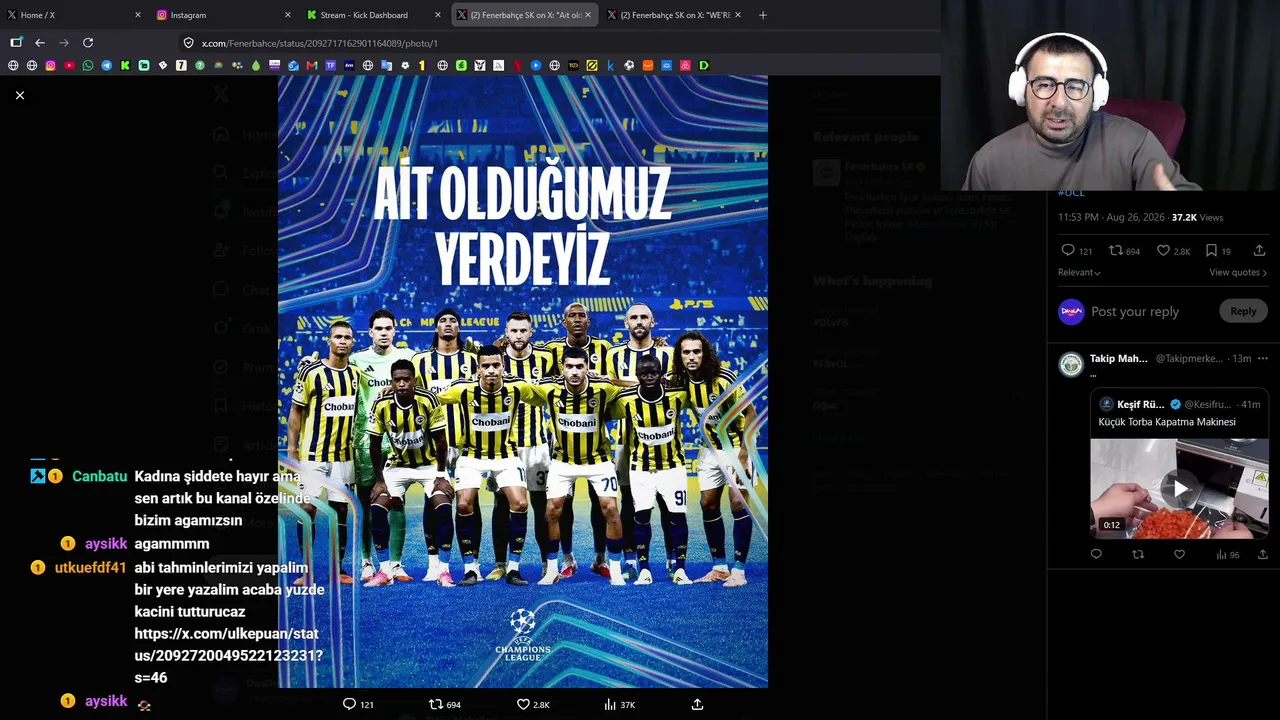View the 96 views stat on the Takip Mah post
The image size is (1280, 720).
point(1227,554)
